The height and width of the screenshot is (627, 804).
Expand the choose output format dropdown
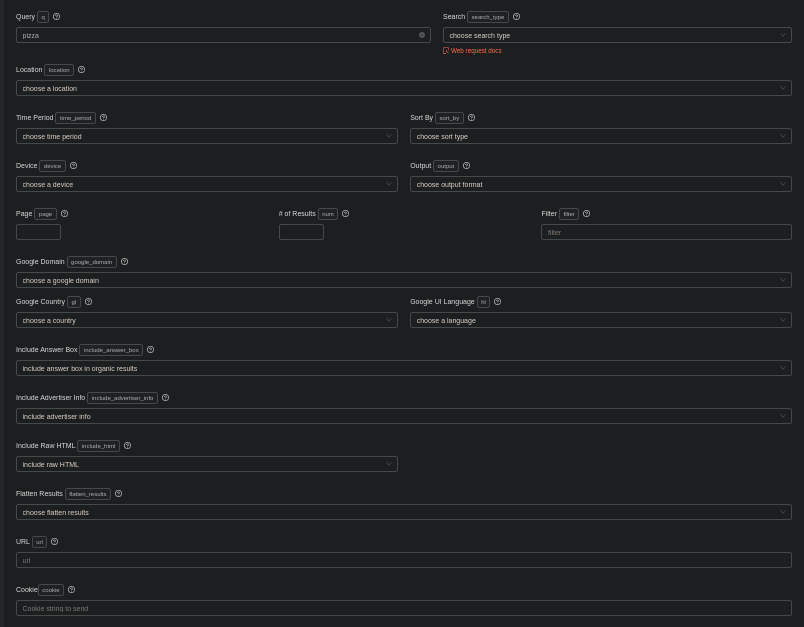[x=600, y=184]
